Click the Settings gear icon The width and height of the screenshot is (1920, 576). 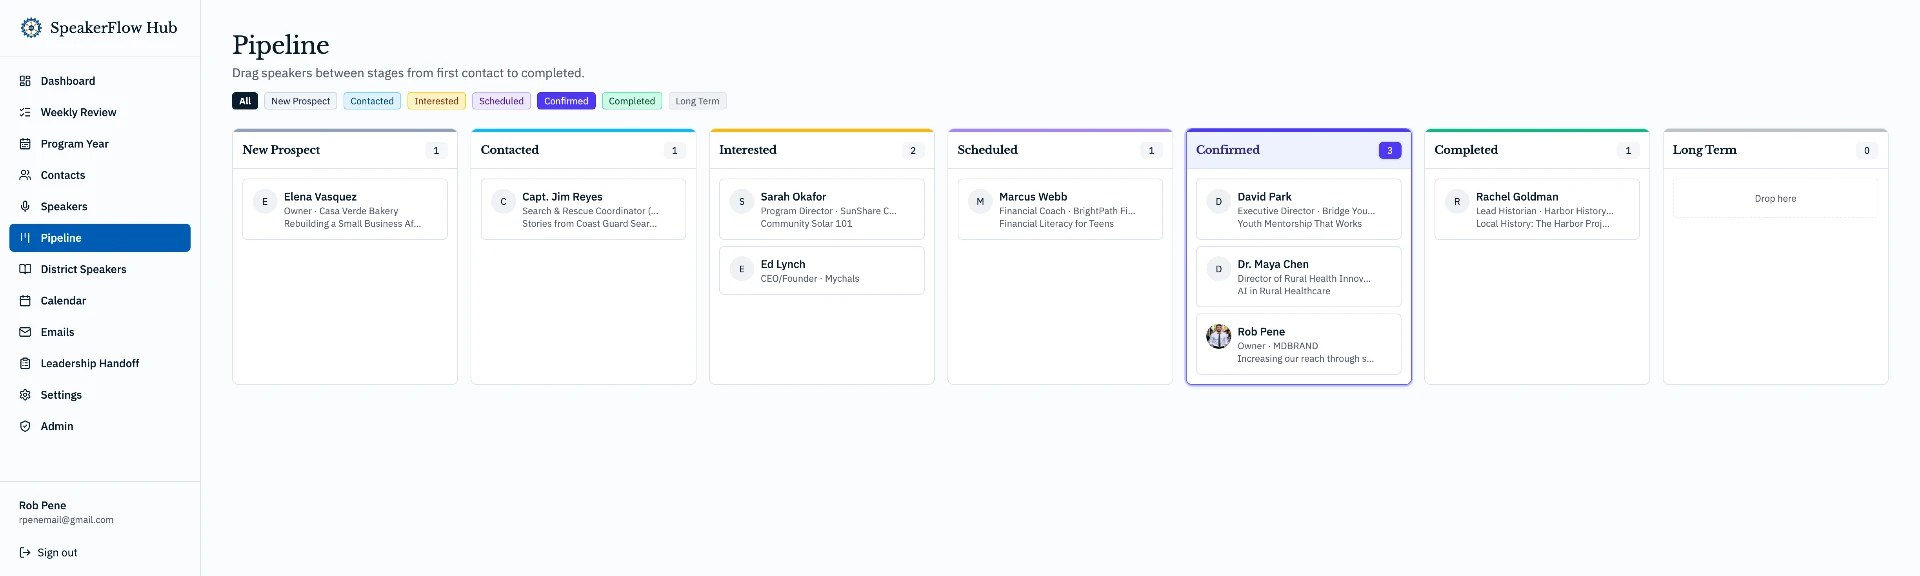(x=25, y=395)
